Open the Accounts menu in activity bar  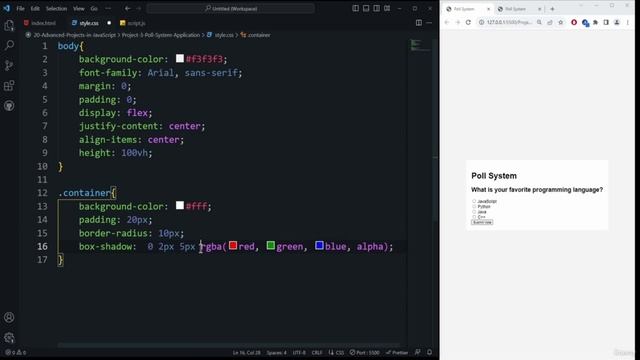[x=9, y=318]
